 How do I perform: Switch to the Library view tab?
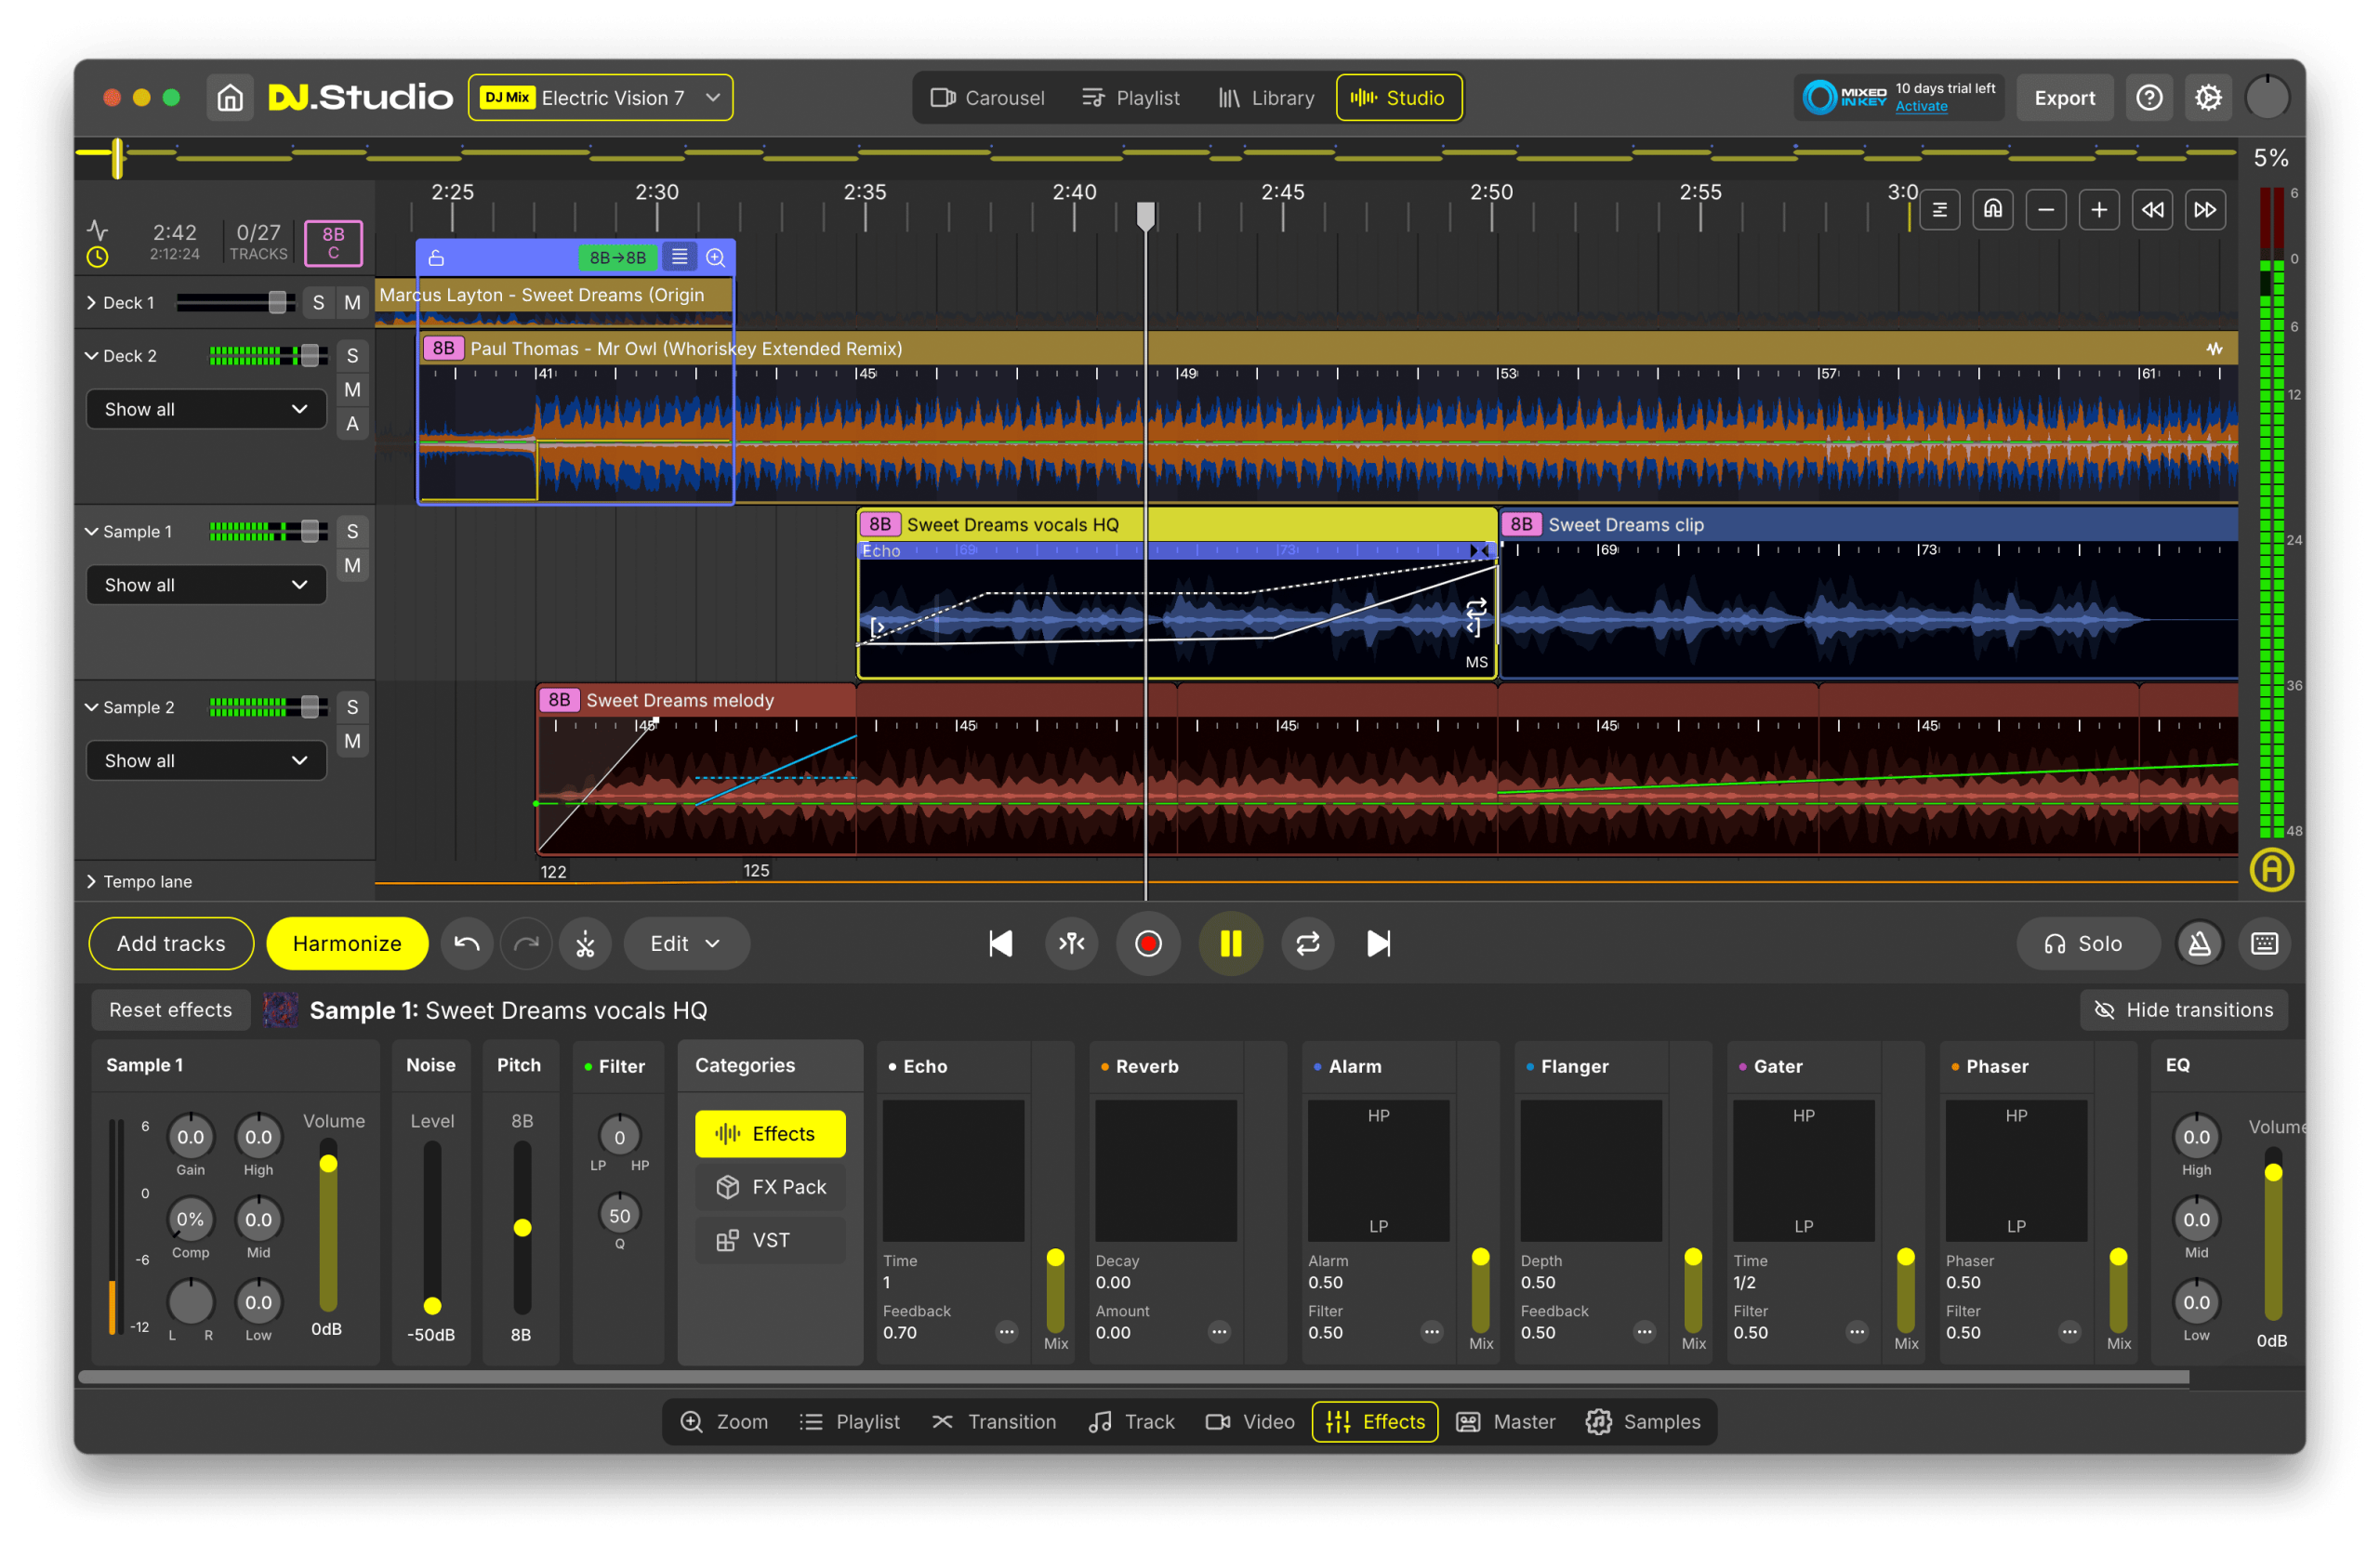(x=1266, y=98)
